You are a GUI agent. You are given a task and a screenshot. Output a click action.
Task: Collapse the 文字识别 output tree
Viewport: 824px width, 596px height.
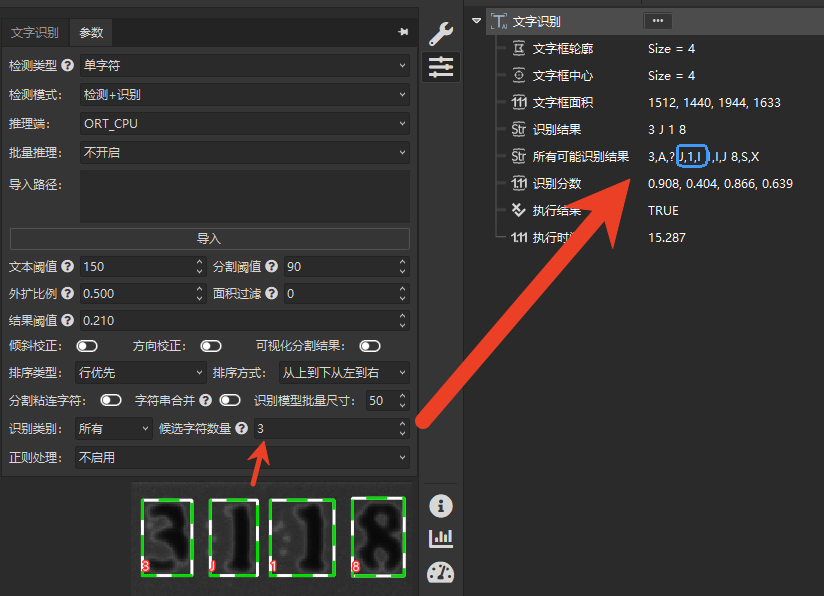pos(476,21)
